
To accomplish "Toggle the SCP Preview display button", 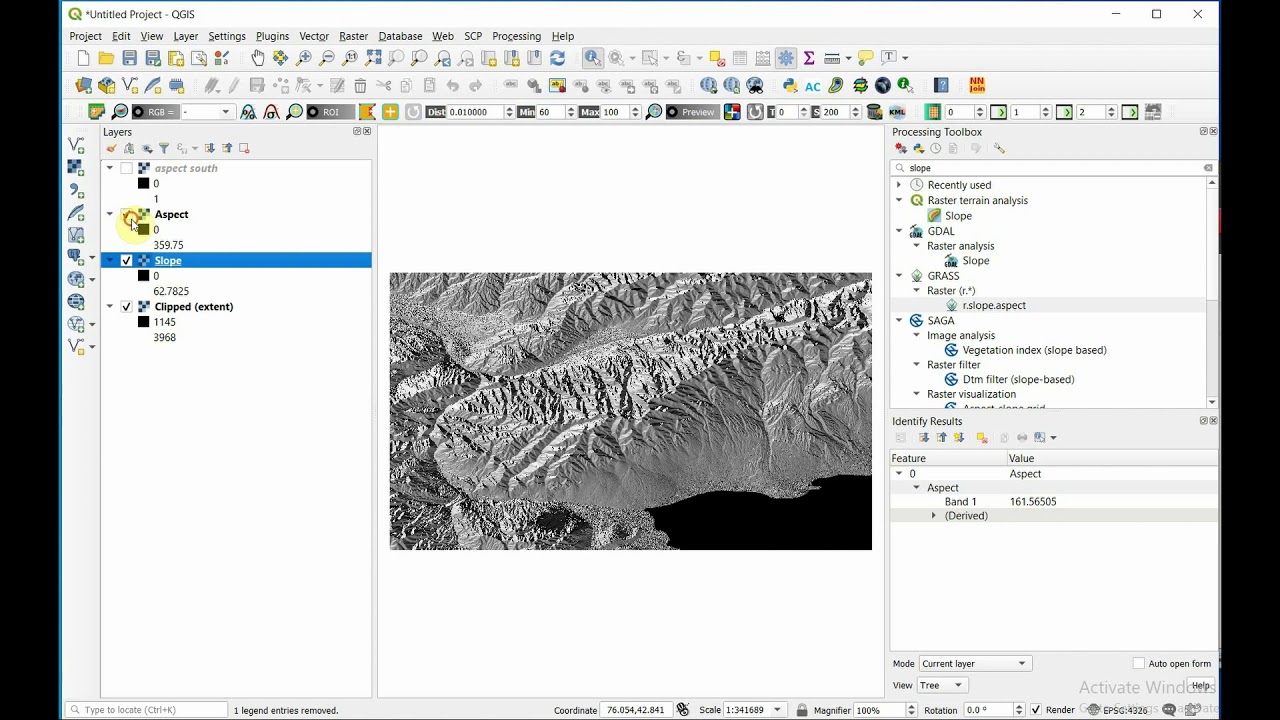I will tap(693, 112).
